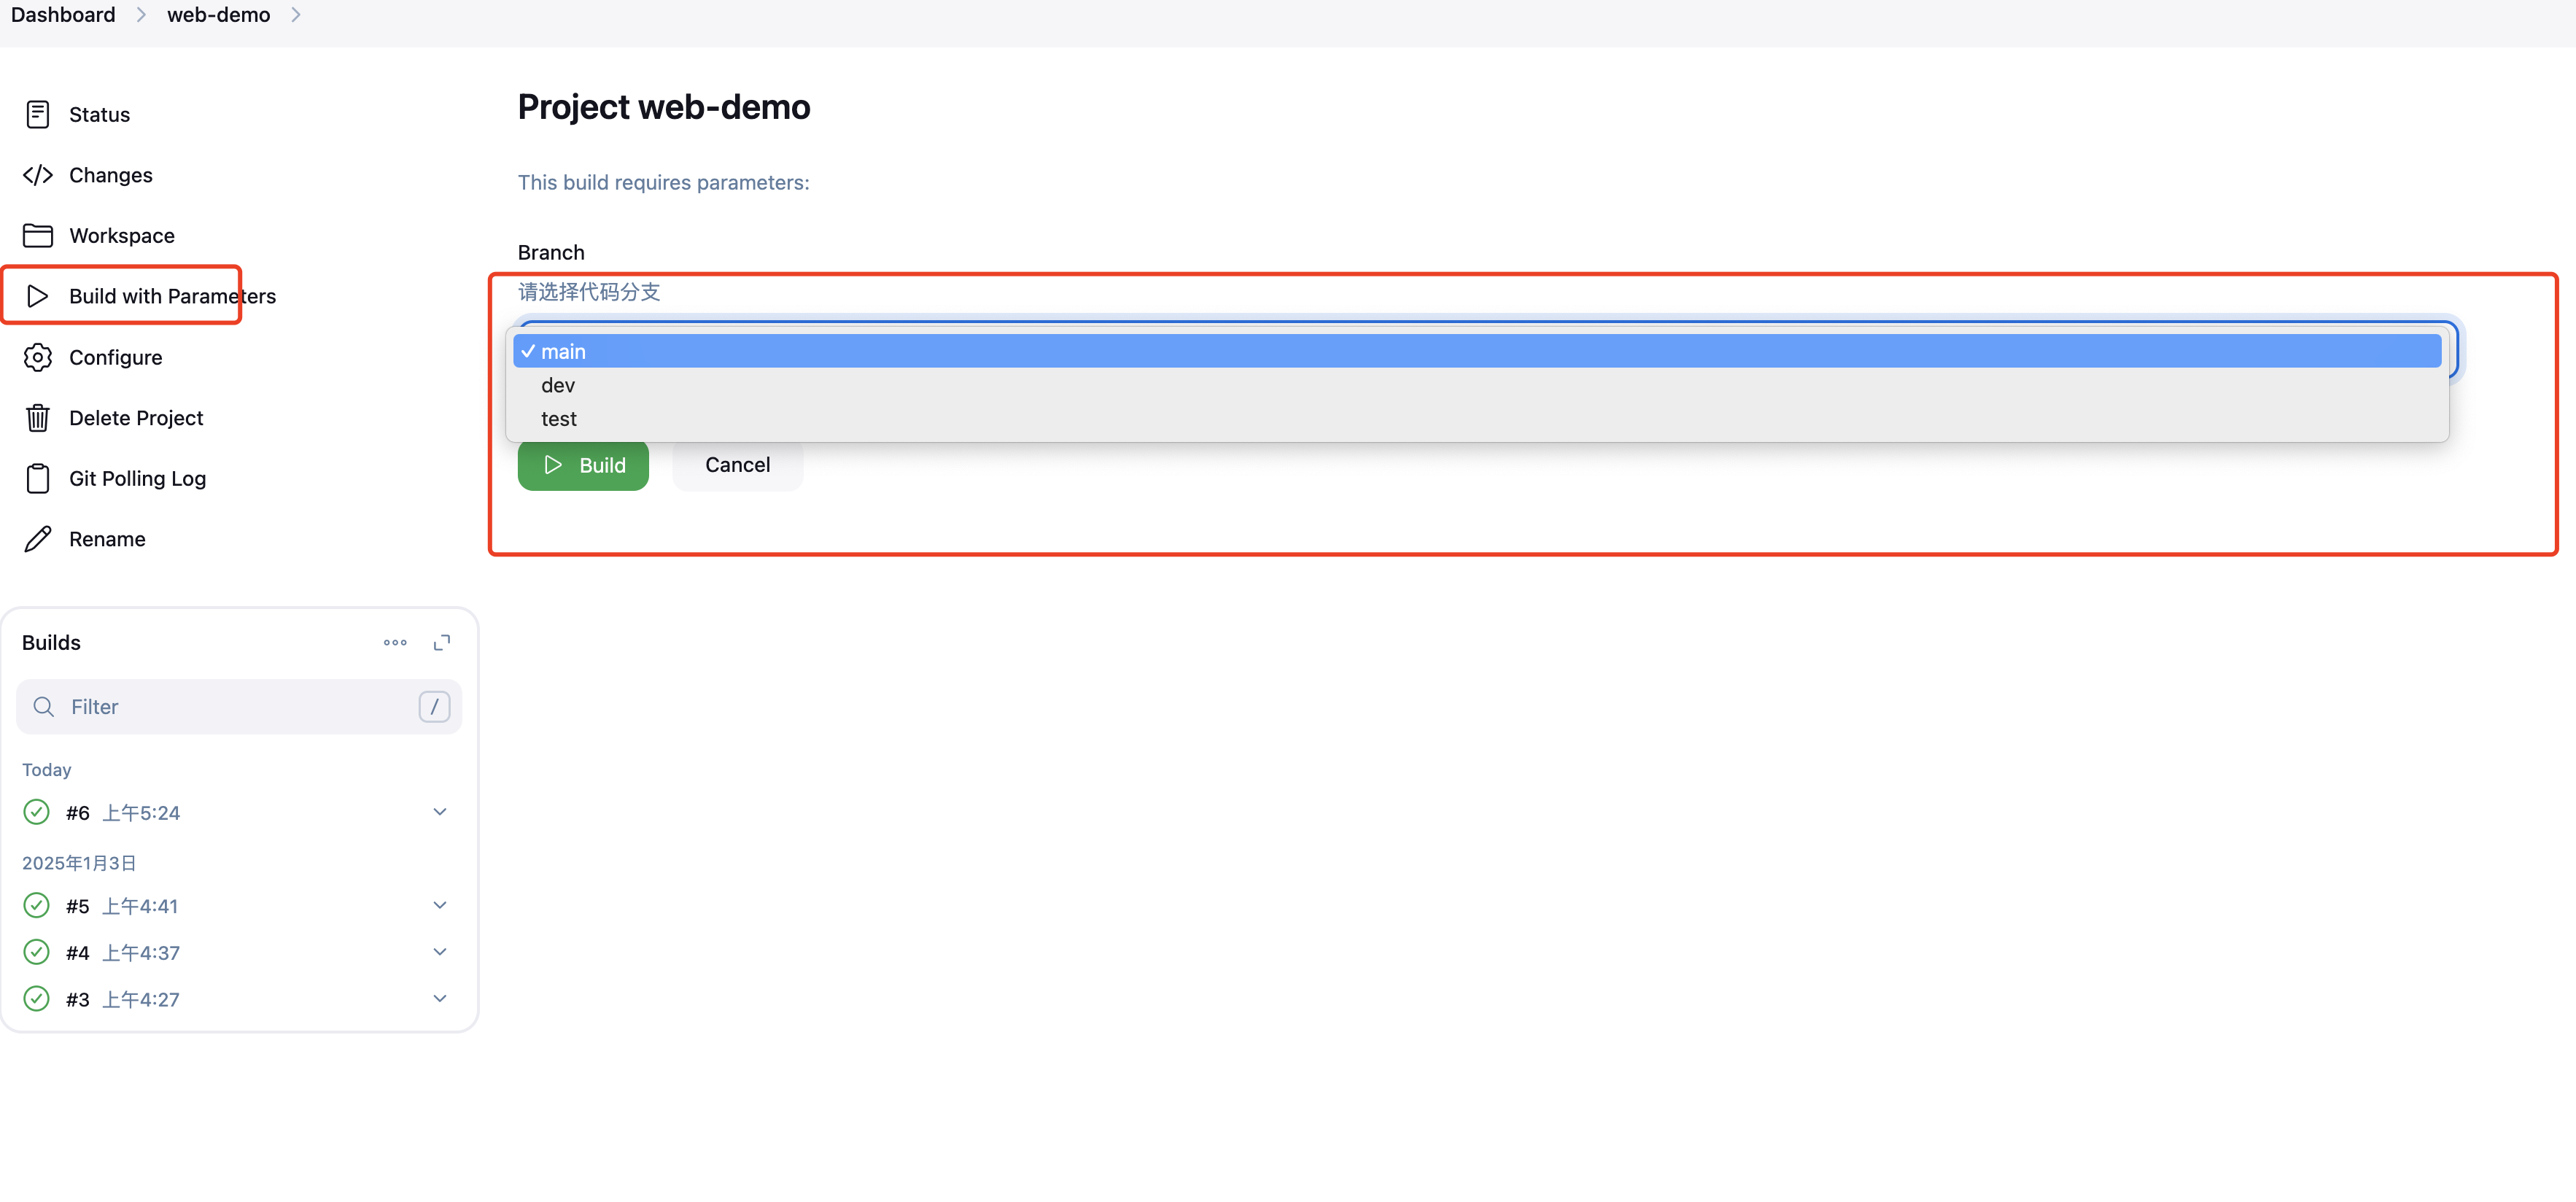
Task: Click the Git Polling Log clipboard icon
Action: point(37,479)
